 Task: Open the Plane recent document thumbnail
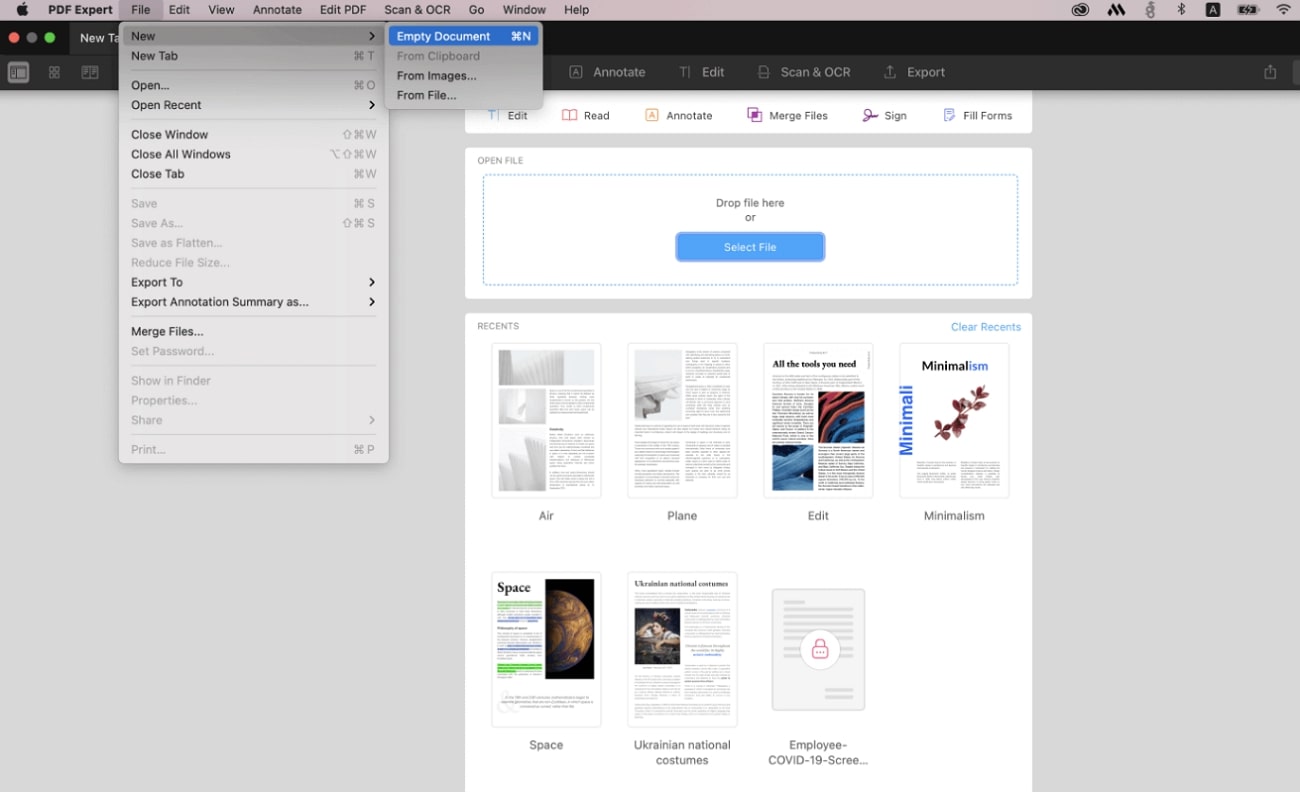pyautogui.click(x=682, y=421)
